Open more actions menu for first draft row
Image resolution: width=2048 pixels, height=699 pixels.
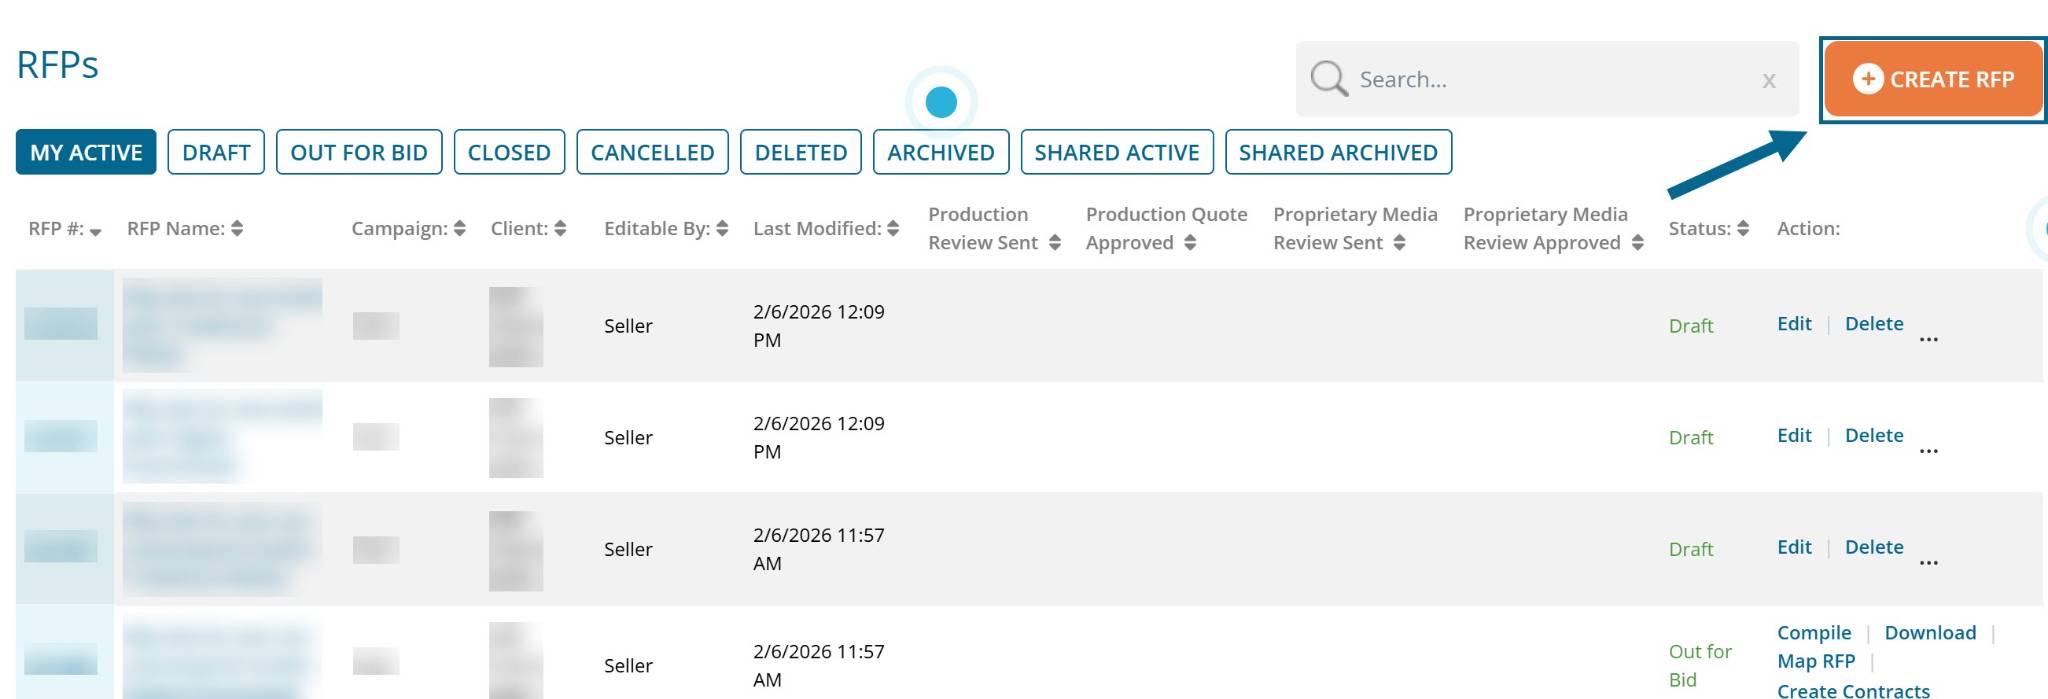pyautogui.click(x=1928, y=338)
